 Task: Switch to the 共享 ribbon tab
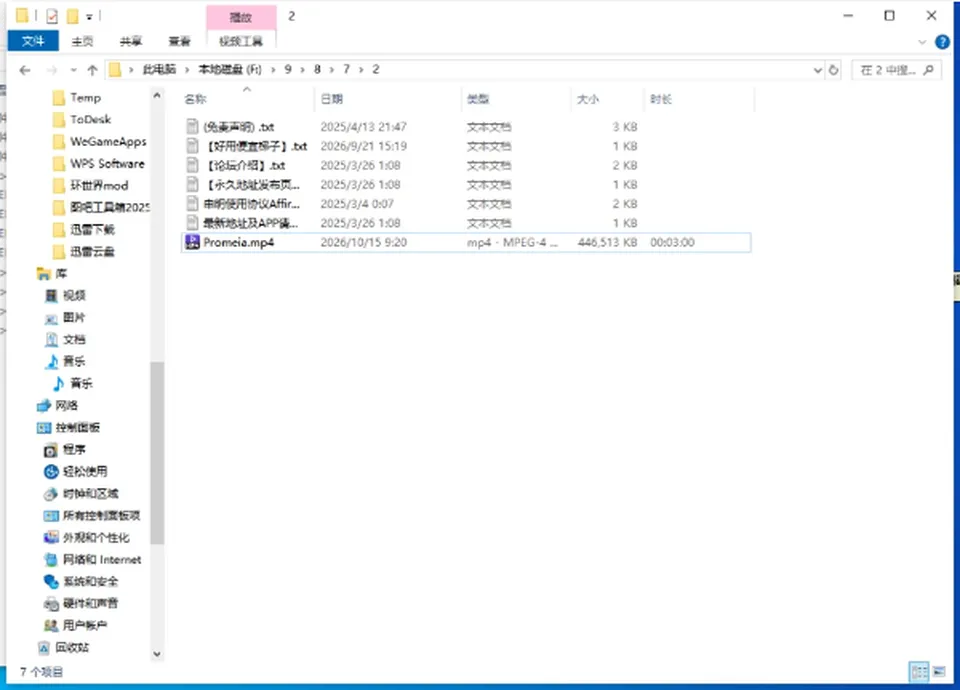click(x=130, y=41)
